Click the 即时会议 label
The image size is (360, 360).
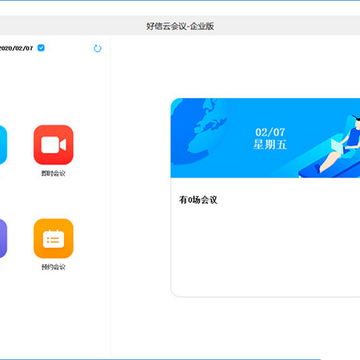pyautogui.click(x=53, y=173)
